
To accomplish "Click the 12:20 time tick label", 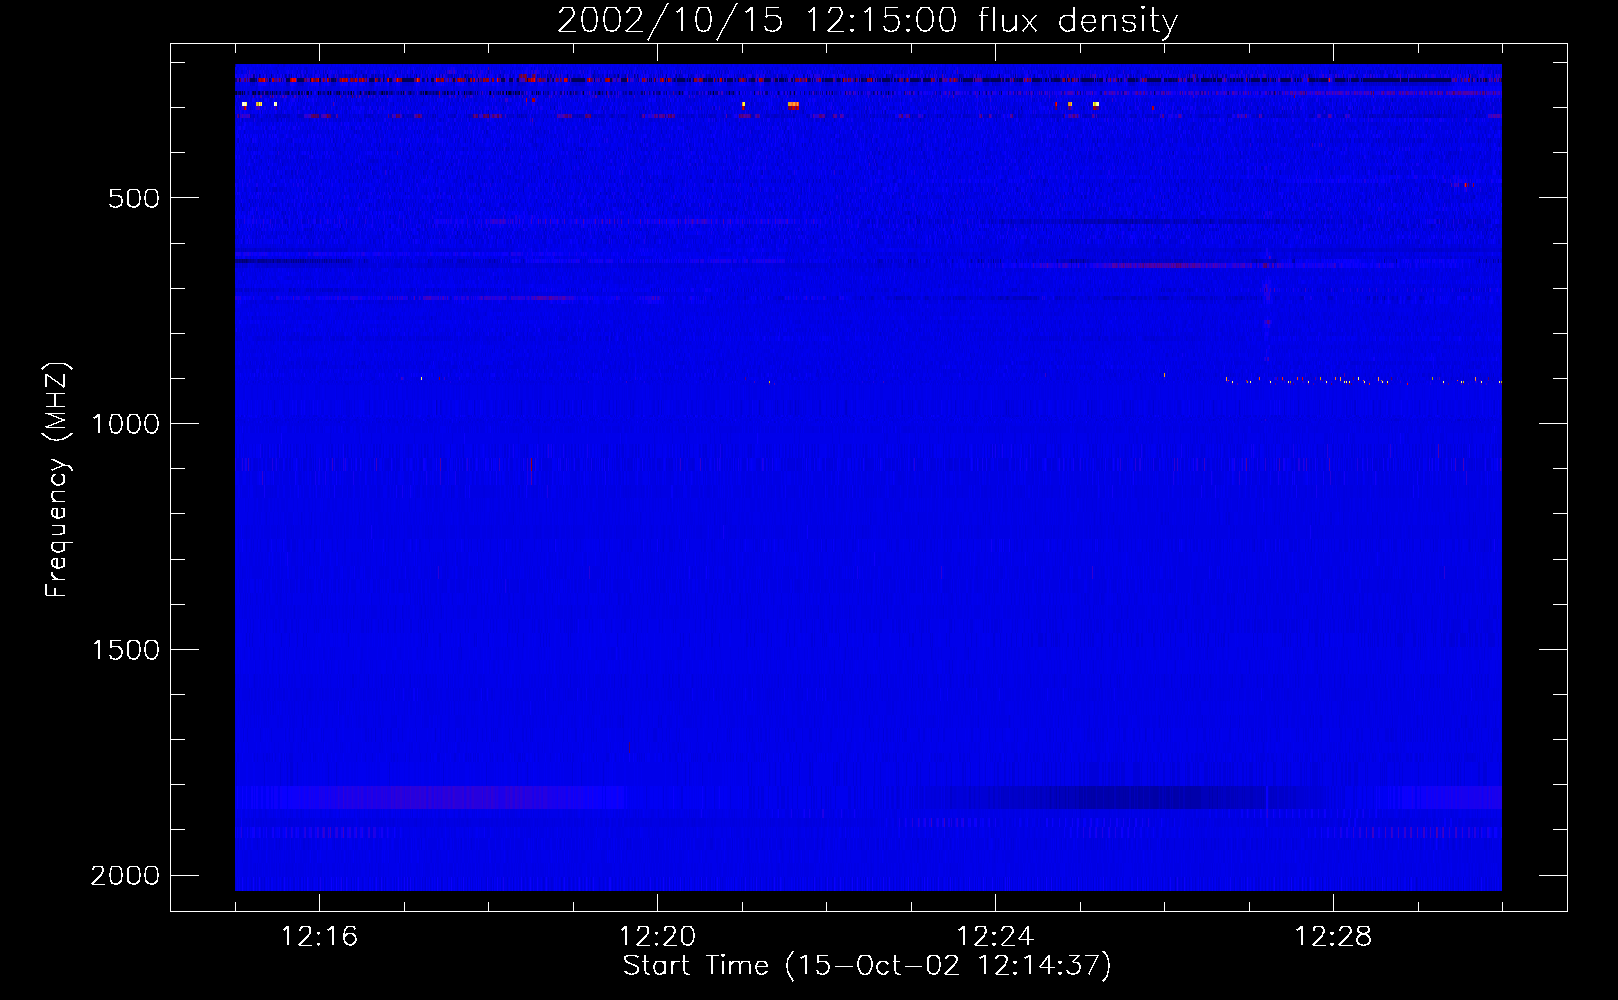I will (657, 937).
